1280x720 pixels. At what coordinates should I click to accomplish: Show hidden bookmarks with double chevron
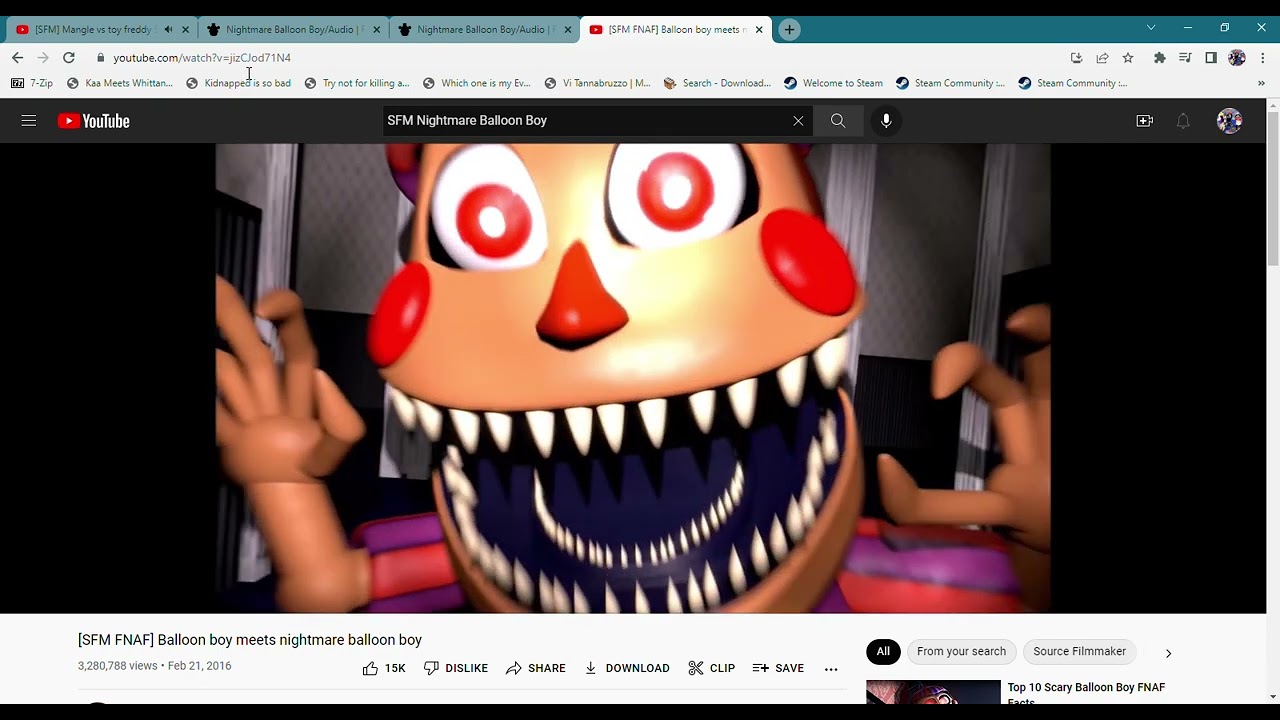point(1261,83)
